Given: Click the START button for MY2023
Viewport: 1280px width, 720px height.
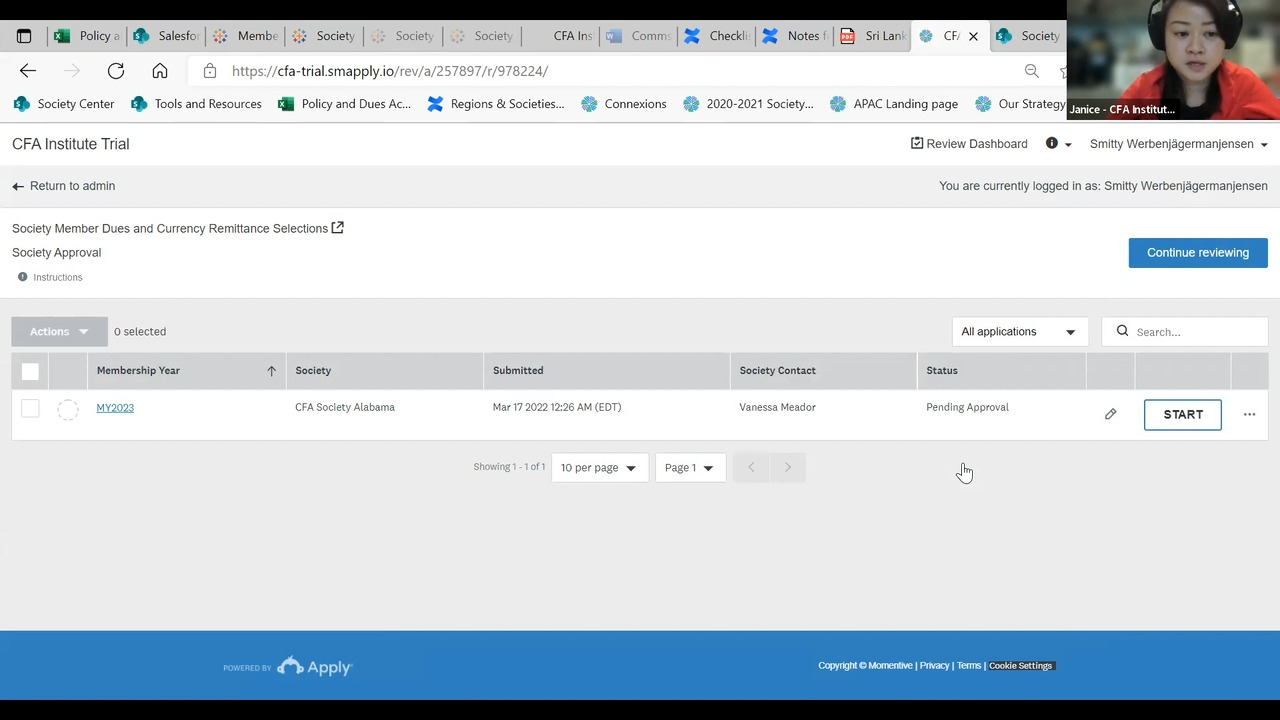Looking at the screenshot, I should (x=1183, y=415).
